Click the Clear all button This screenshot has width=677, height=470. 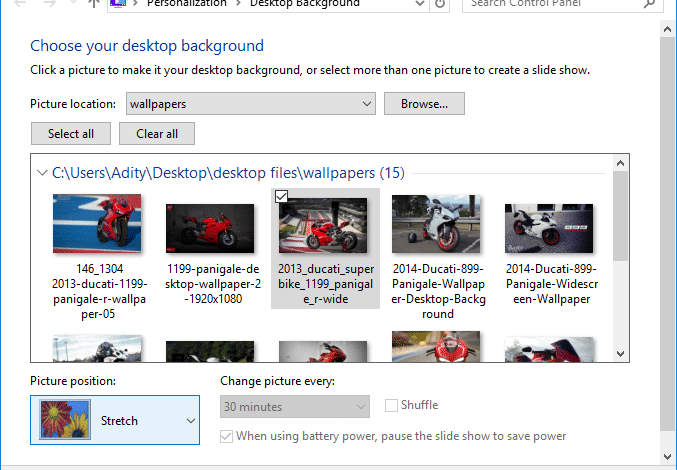click(x=157, y=134)
